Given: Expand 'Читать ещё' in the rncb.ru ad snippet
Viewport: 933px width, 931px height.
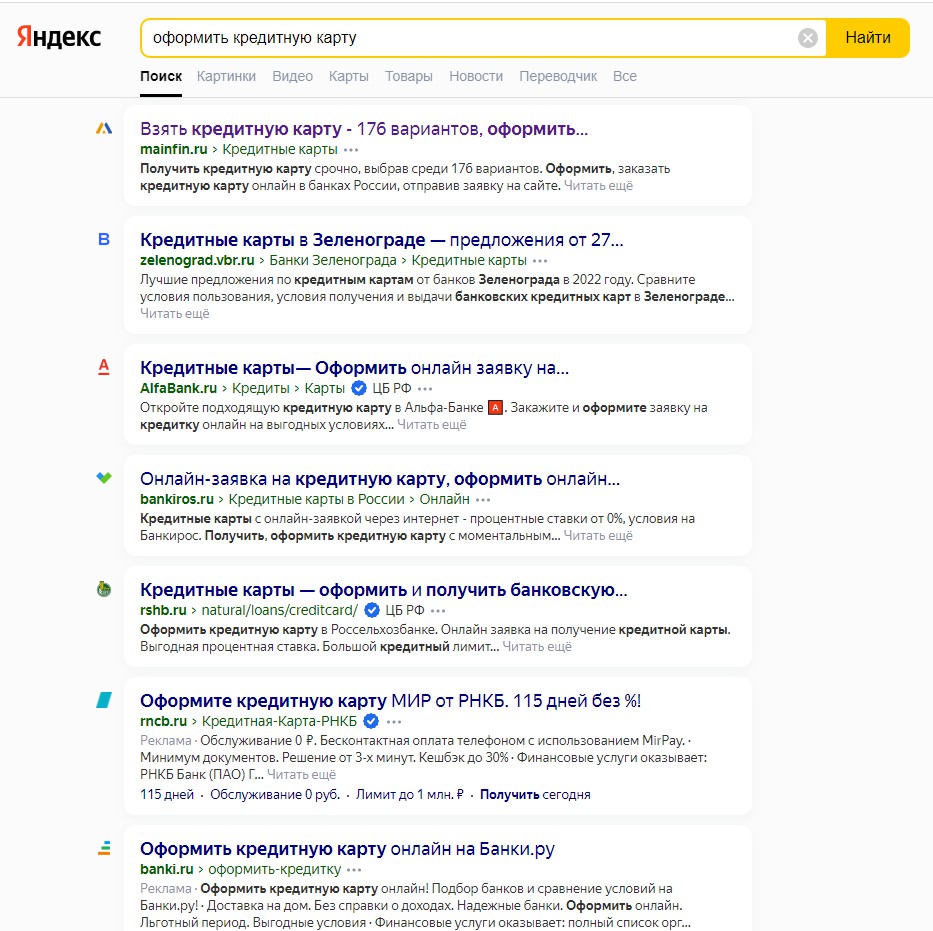Looking at the screenshot, I should [x=301, y=775].
